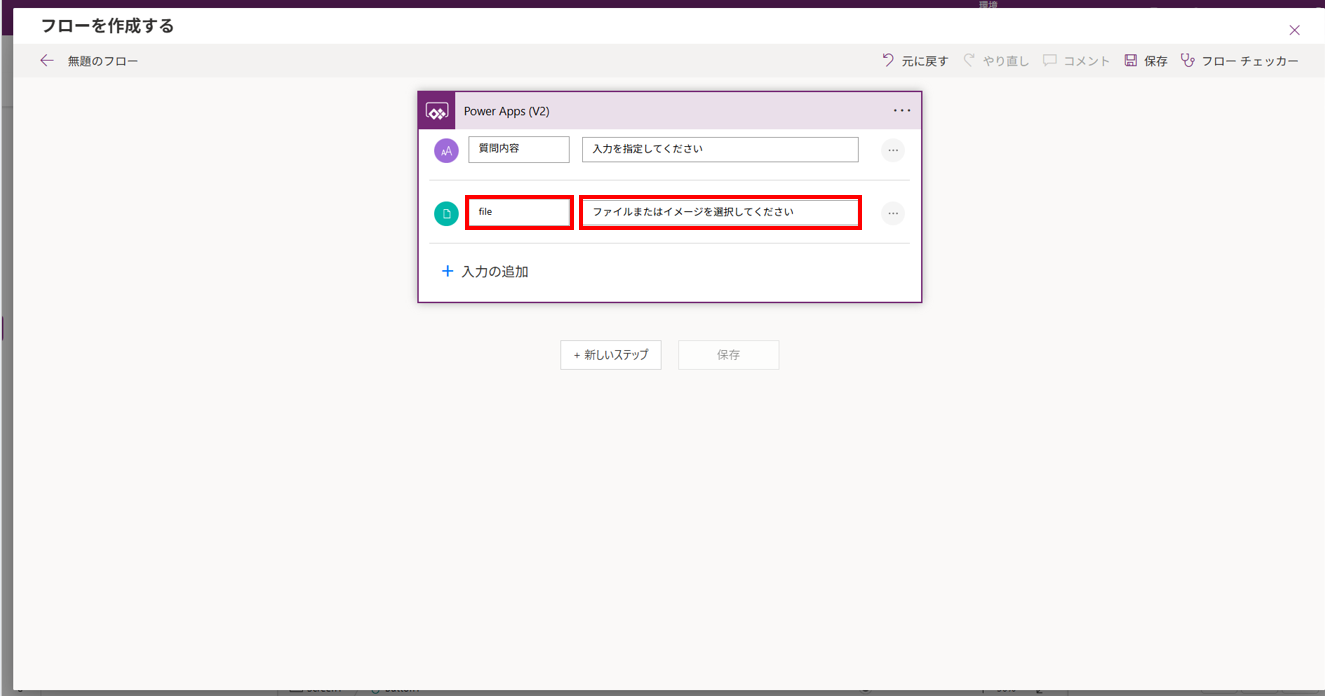Click やり直し redo button
The width and height of the screenshot is (1325, 696).
pyautogui.click(x=996, y=61)
